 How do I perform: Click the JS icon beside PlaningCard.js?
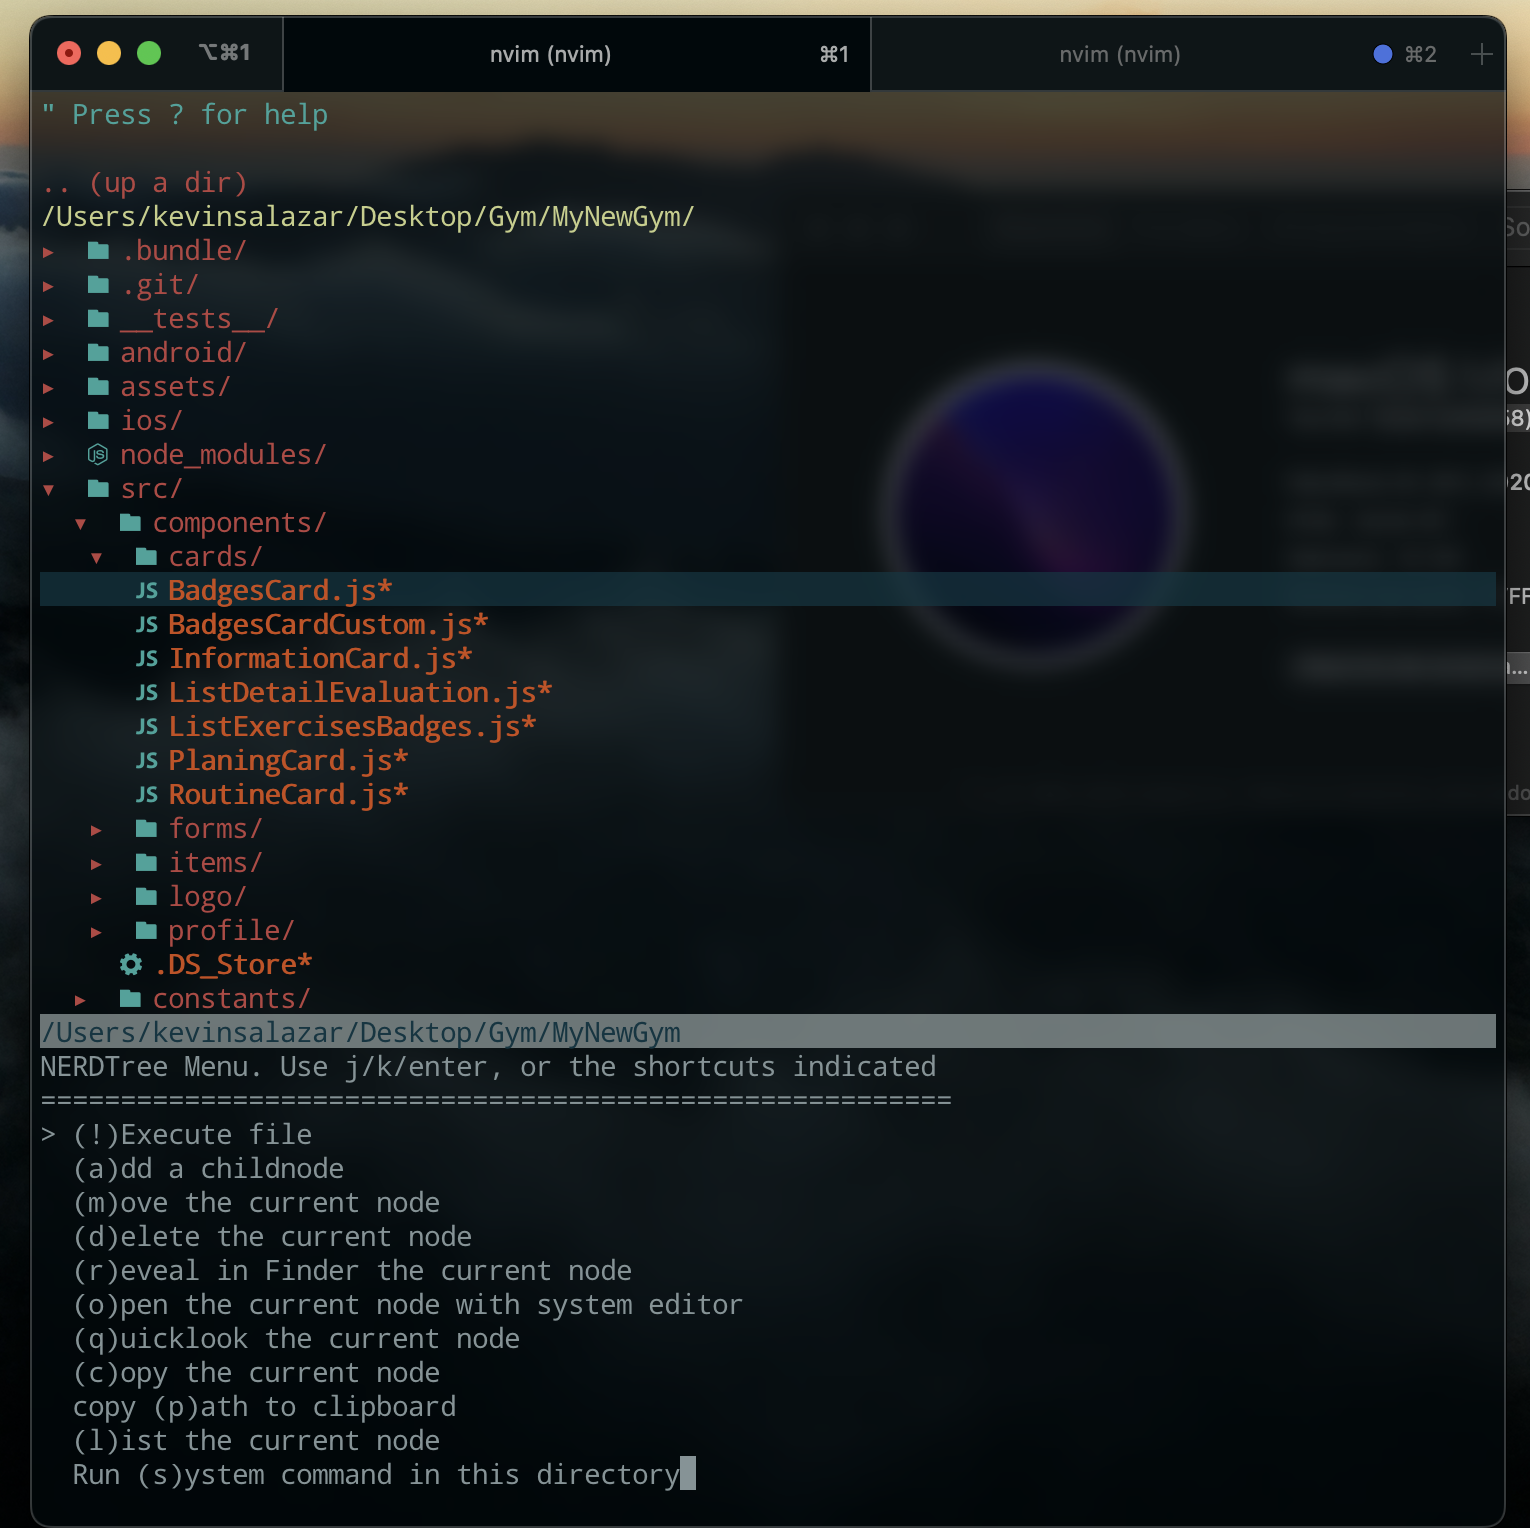tap(147, 761)
